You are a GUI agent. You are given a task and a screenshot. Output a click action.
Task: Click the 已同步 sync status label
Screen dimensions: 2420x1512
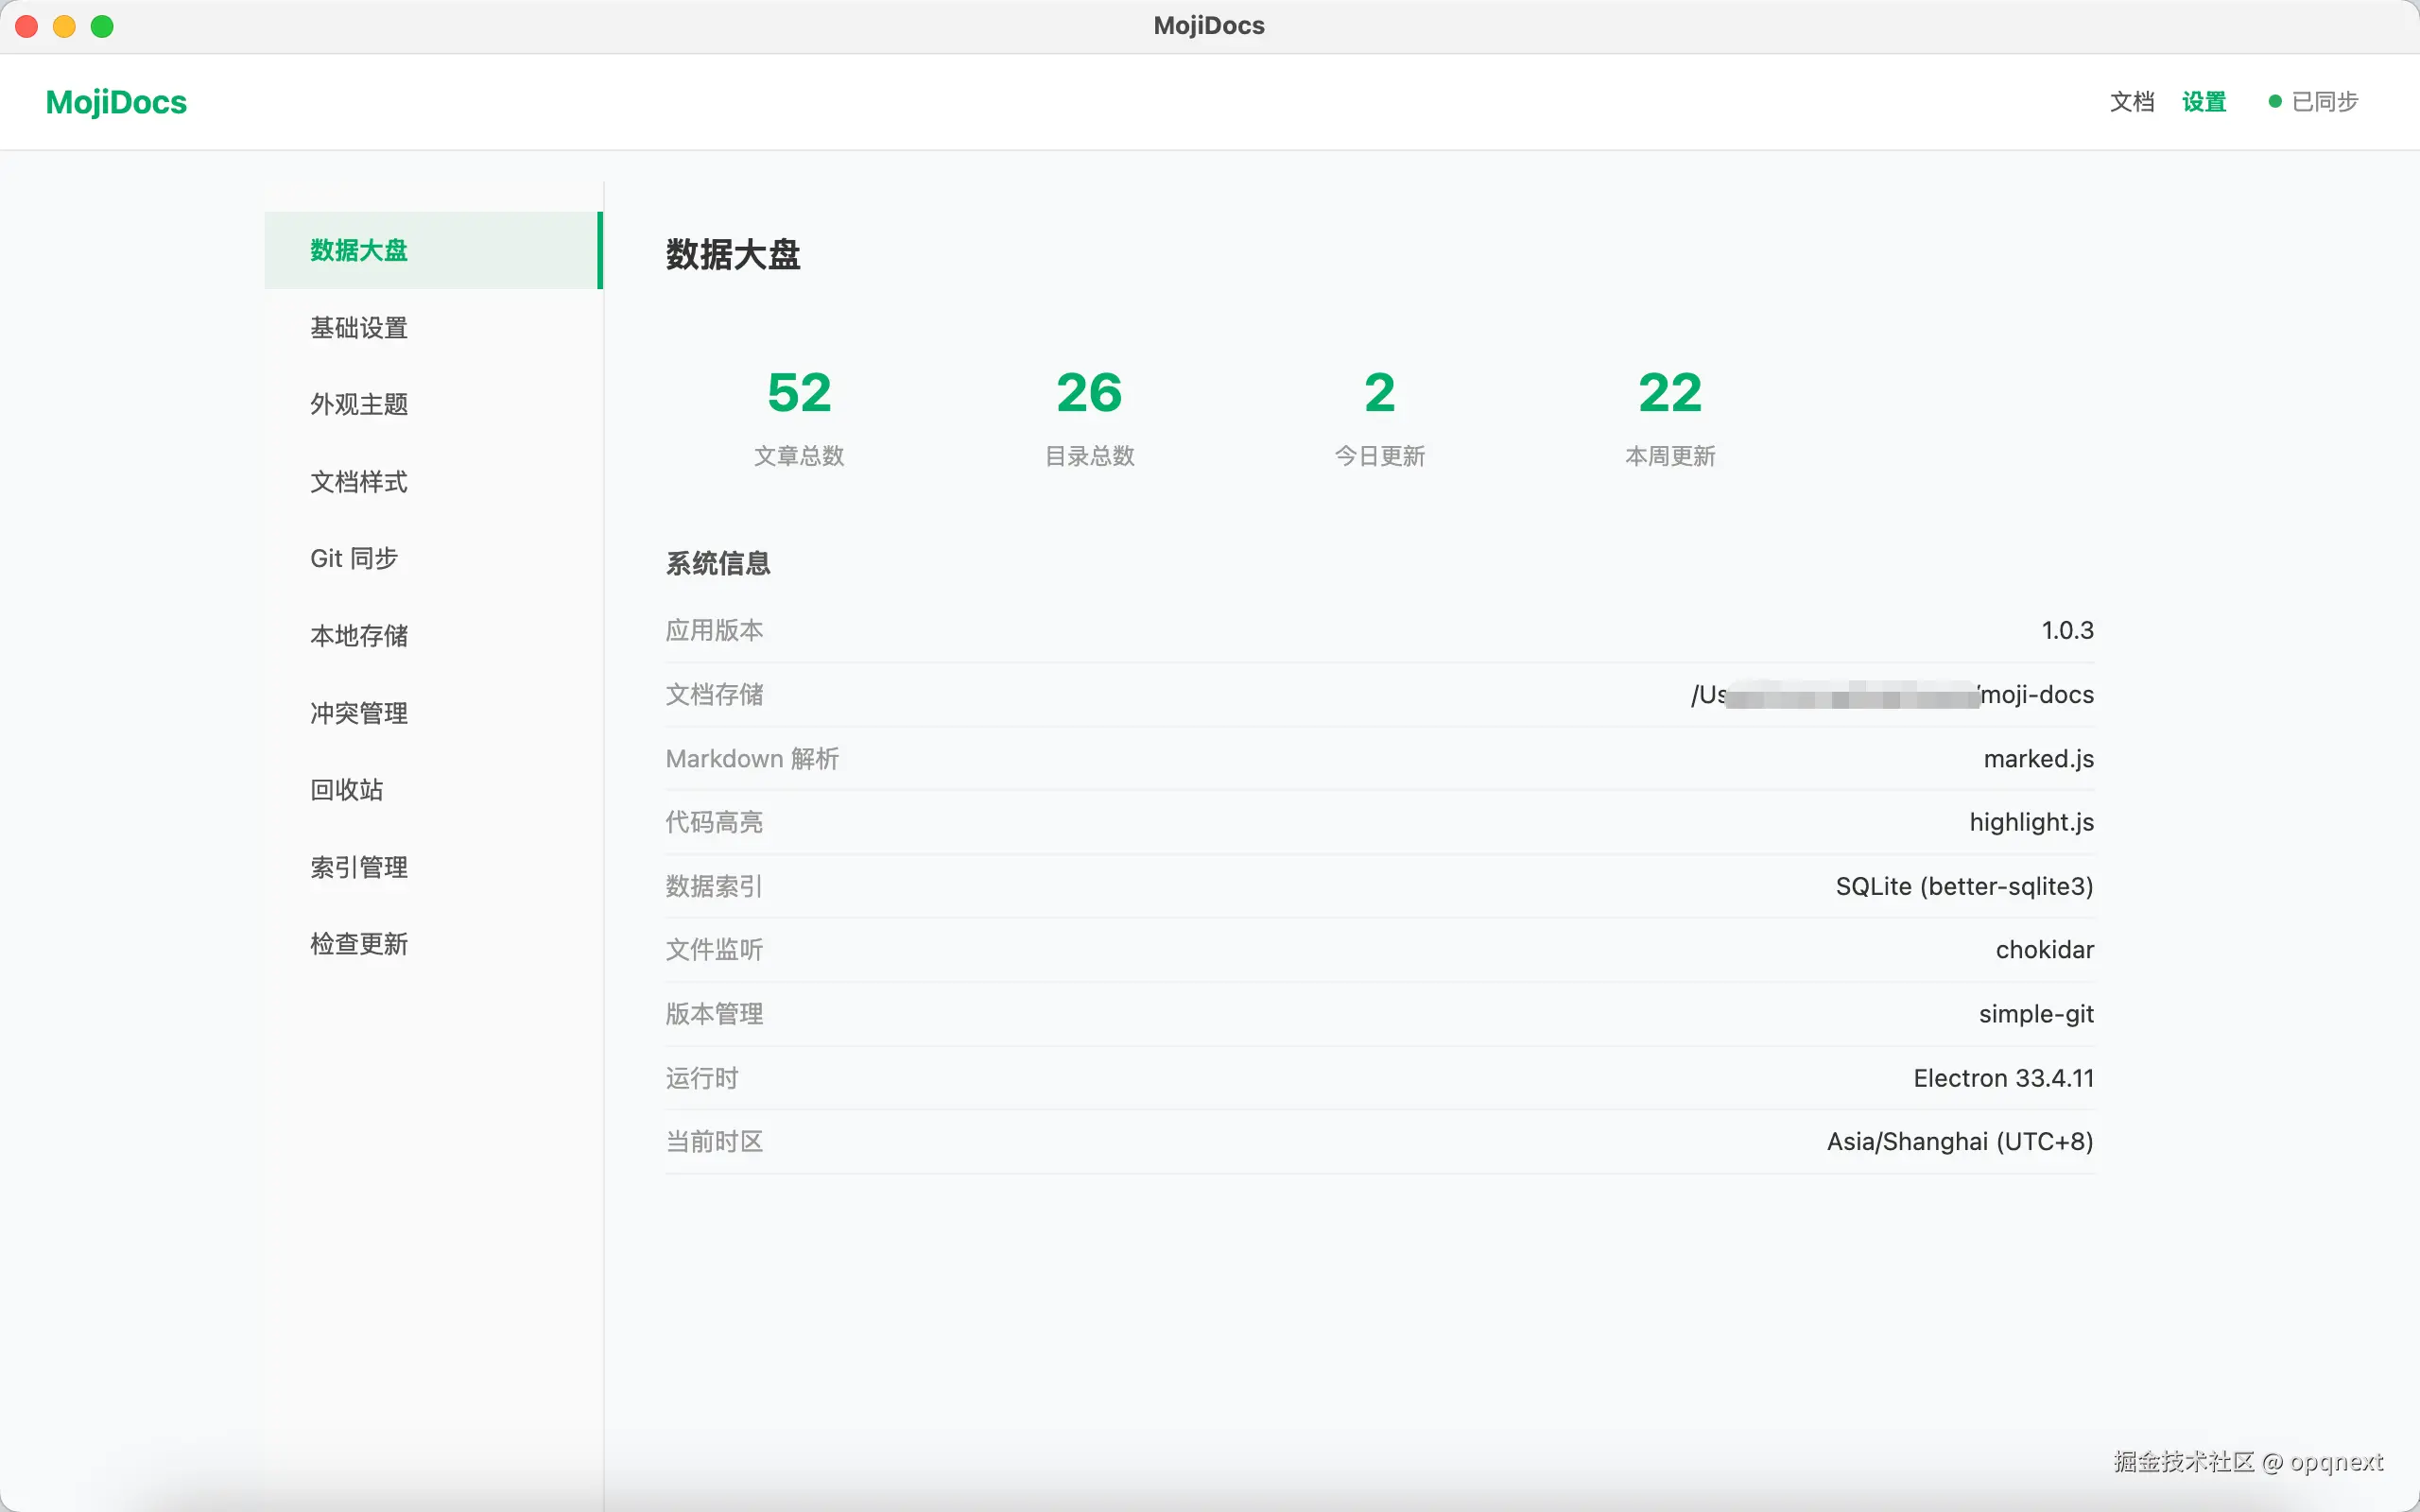[2324, 102]
